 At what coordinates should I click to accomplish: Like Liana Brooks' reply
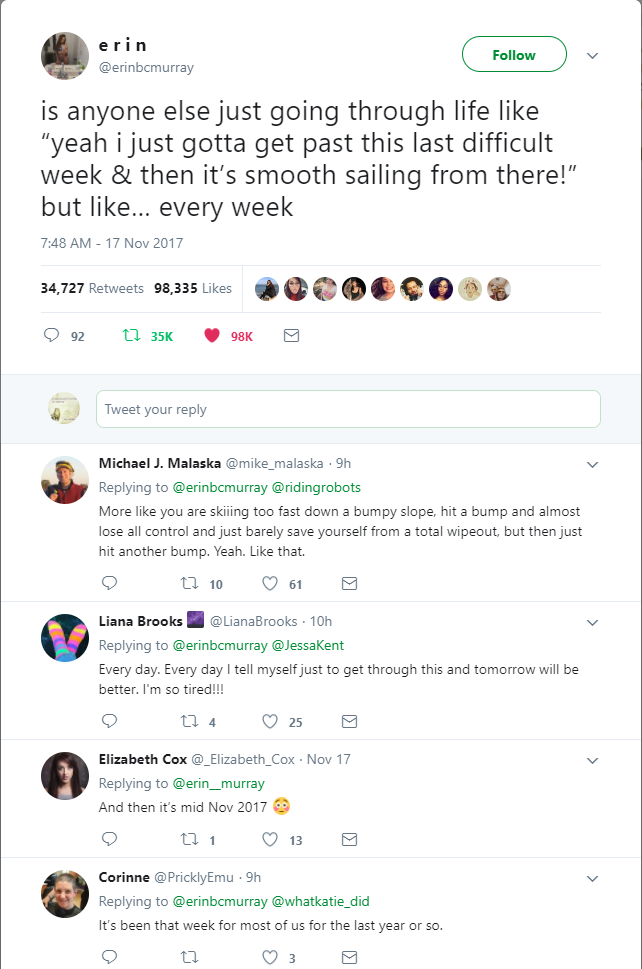click(x=270, y=721)
